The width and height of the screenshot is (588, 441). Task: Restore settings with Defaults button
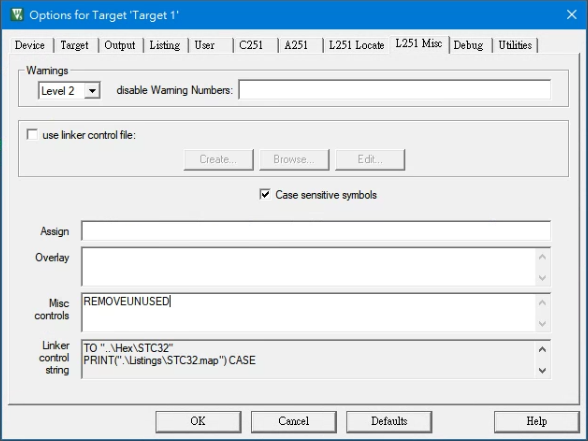coord(389,421)
